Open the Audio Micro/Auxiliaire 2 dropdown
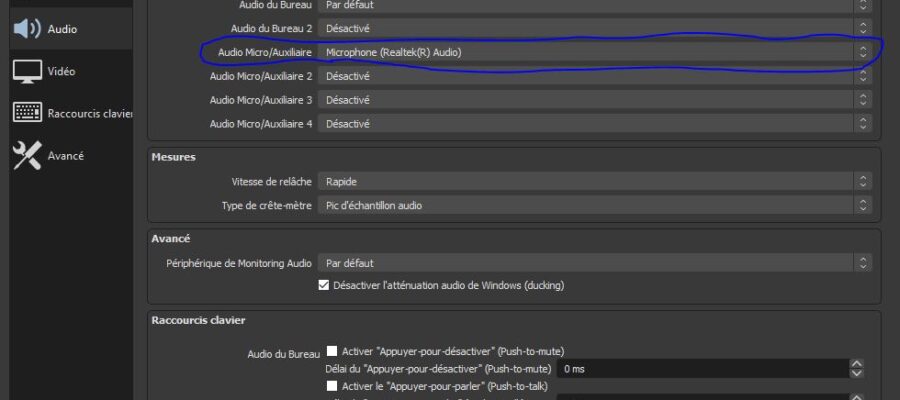900x400 pixels. [595, 76]
